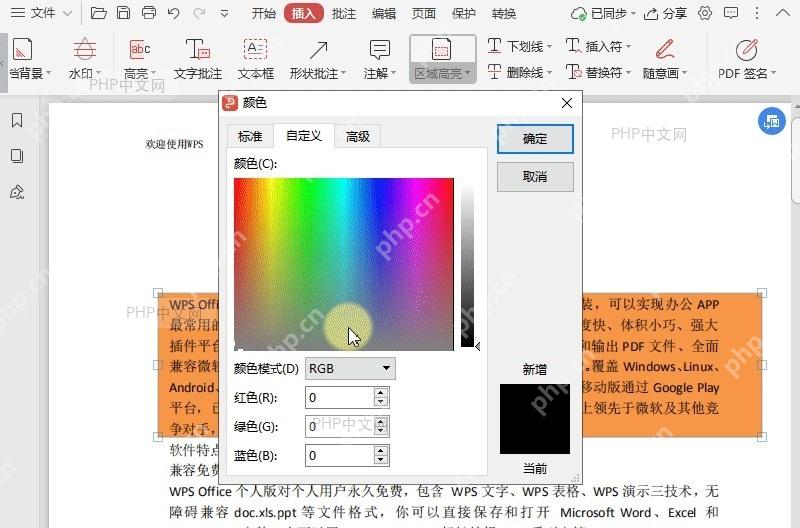Click the 替换符 replace mark tool
Image resolution: width=800 pixels, height=528 pixels.
(x=598, y=72)
